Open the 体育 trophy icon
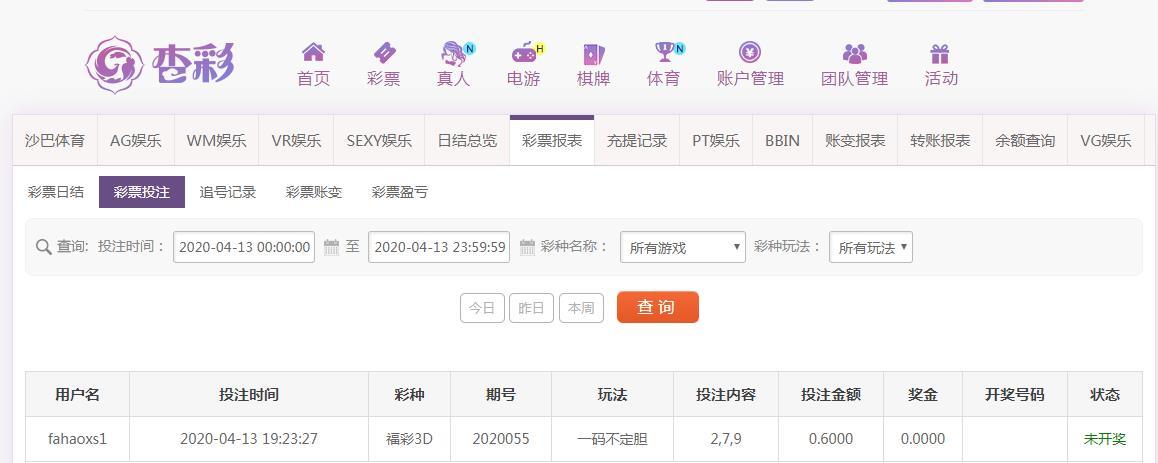Image resolution: width=1158 pixels, height=463 pixels. coord(665,52)
